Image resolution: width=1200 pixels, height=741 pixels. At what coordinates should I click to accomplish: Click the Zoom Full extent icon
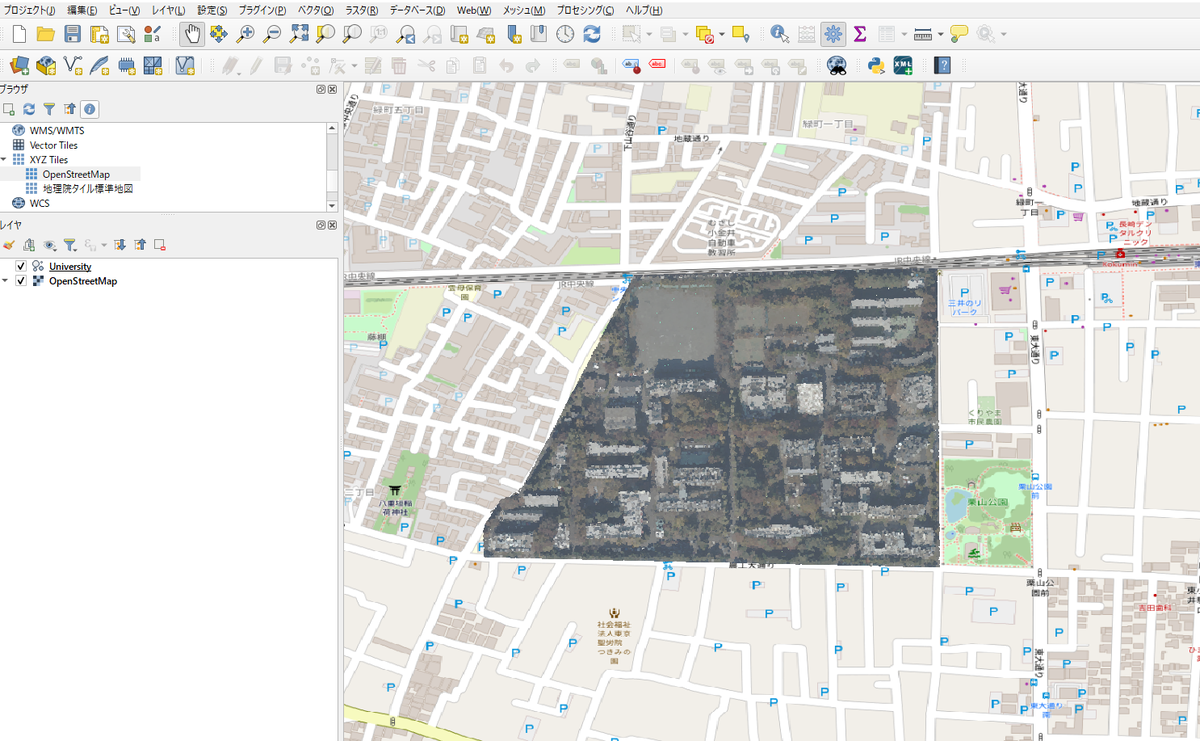299,34
